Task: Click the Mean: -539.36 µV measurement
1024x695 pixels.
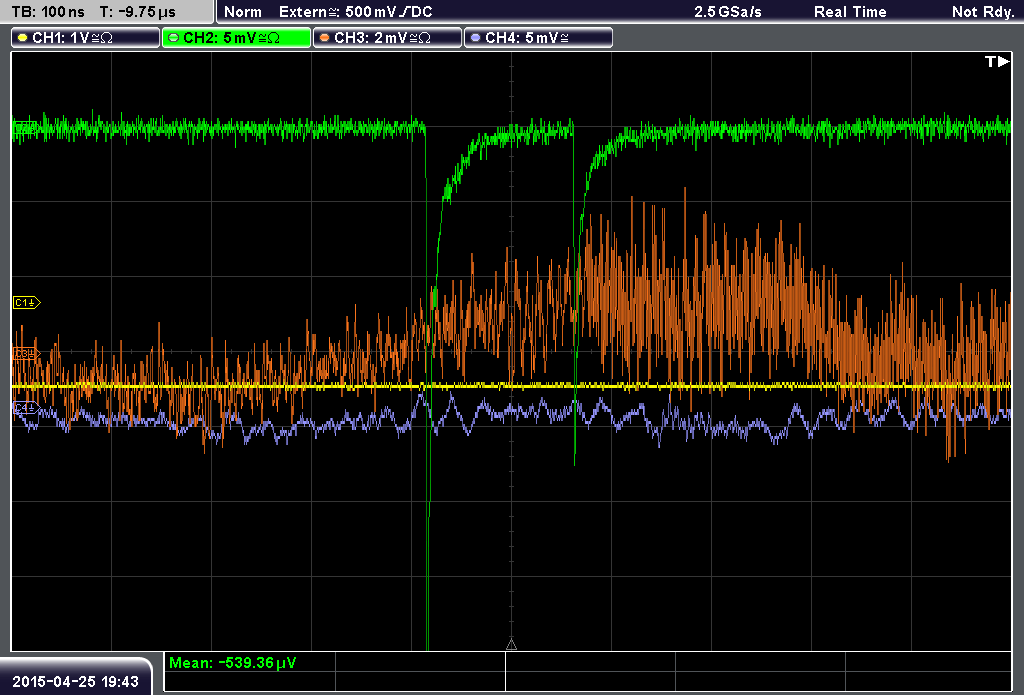Action: pos(232,662)
